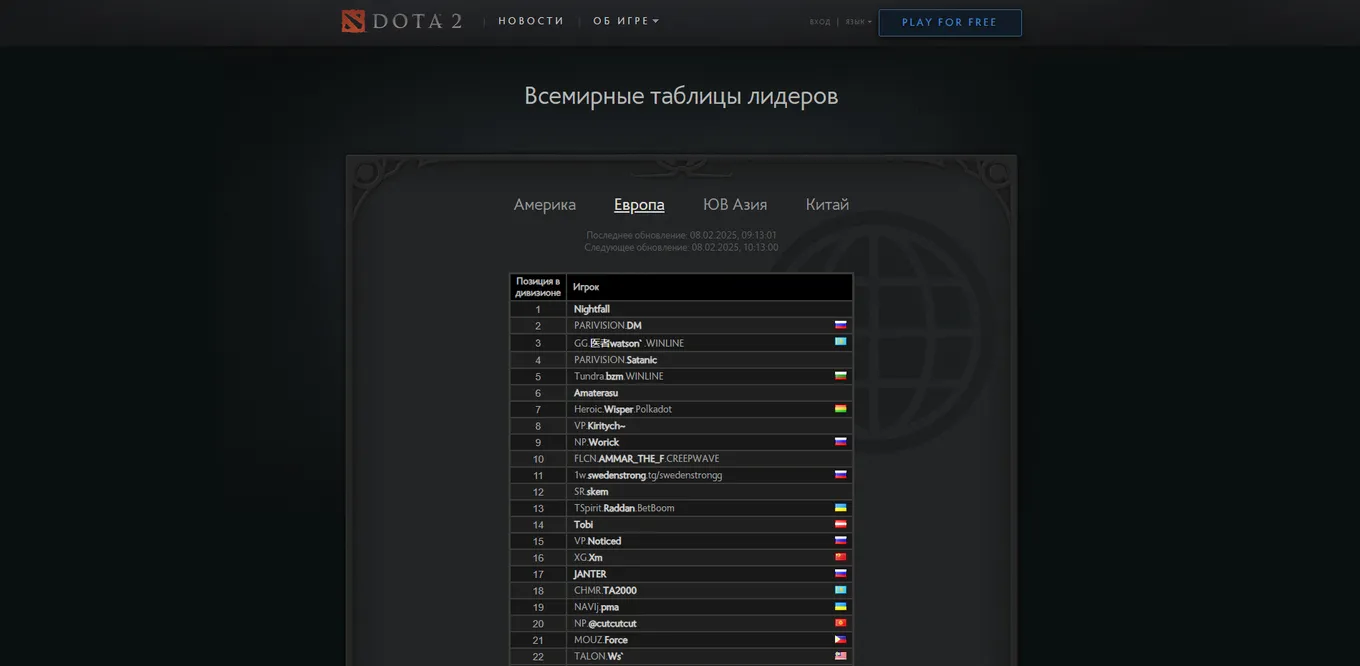Click the Bulgarian flag beside Tundra.bzm
Viewport: 1360px width, 666px height.
pyautogui.click(x=841, y=376)
